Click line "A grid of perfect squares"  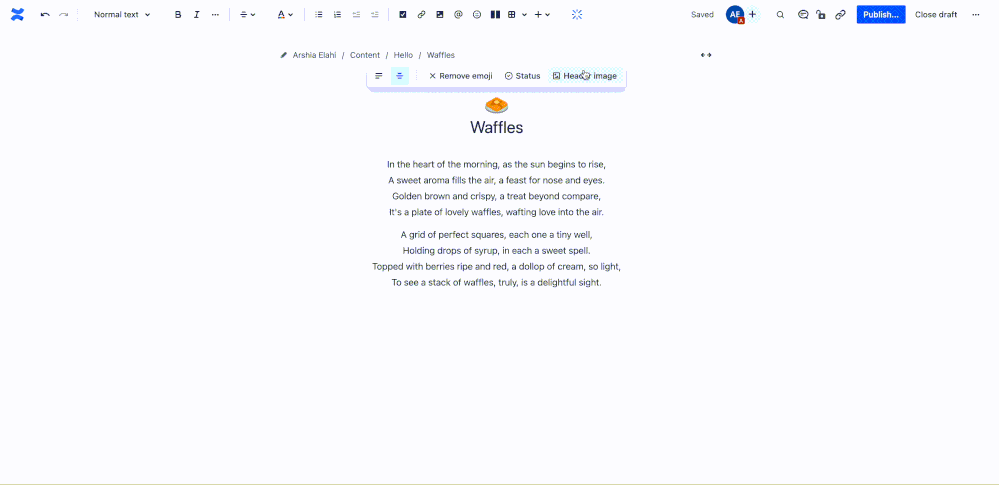[x=496, y=235]
